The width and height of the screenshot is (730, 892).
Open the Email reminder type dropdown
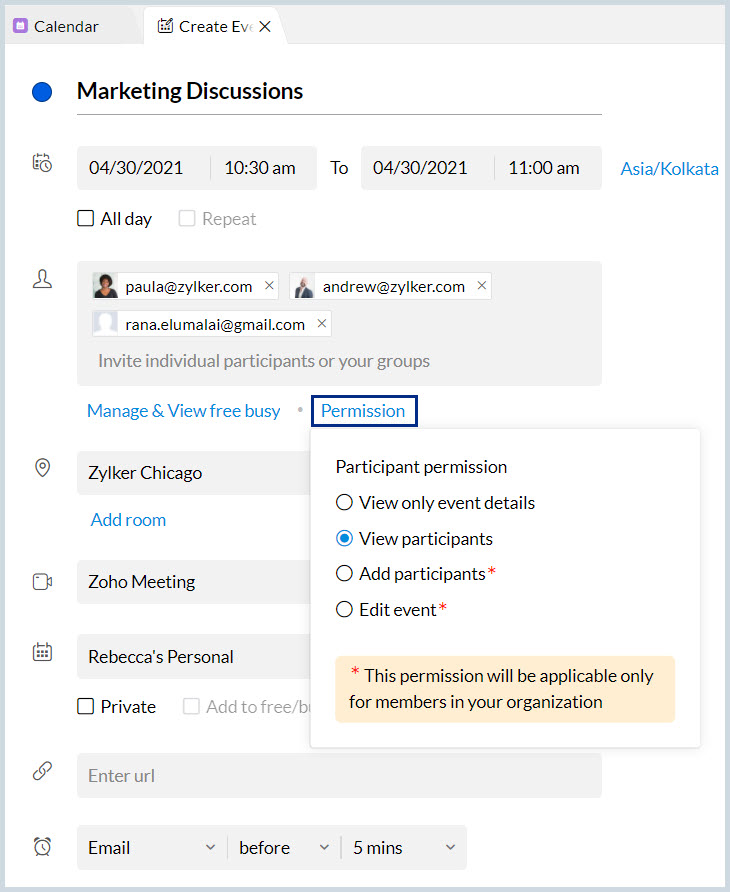click(x=152, y=847)
